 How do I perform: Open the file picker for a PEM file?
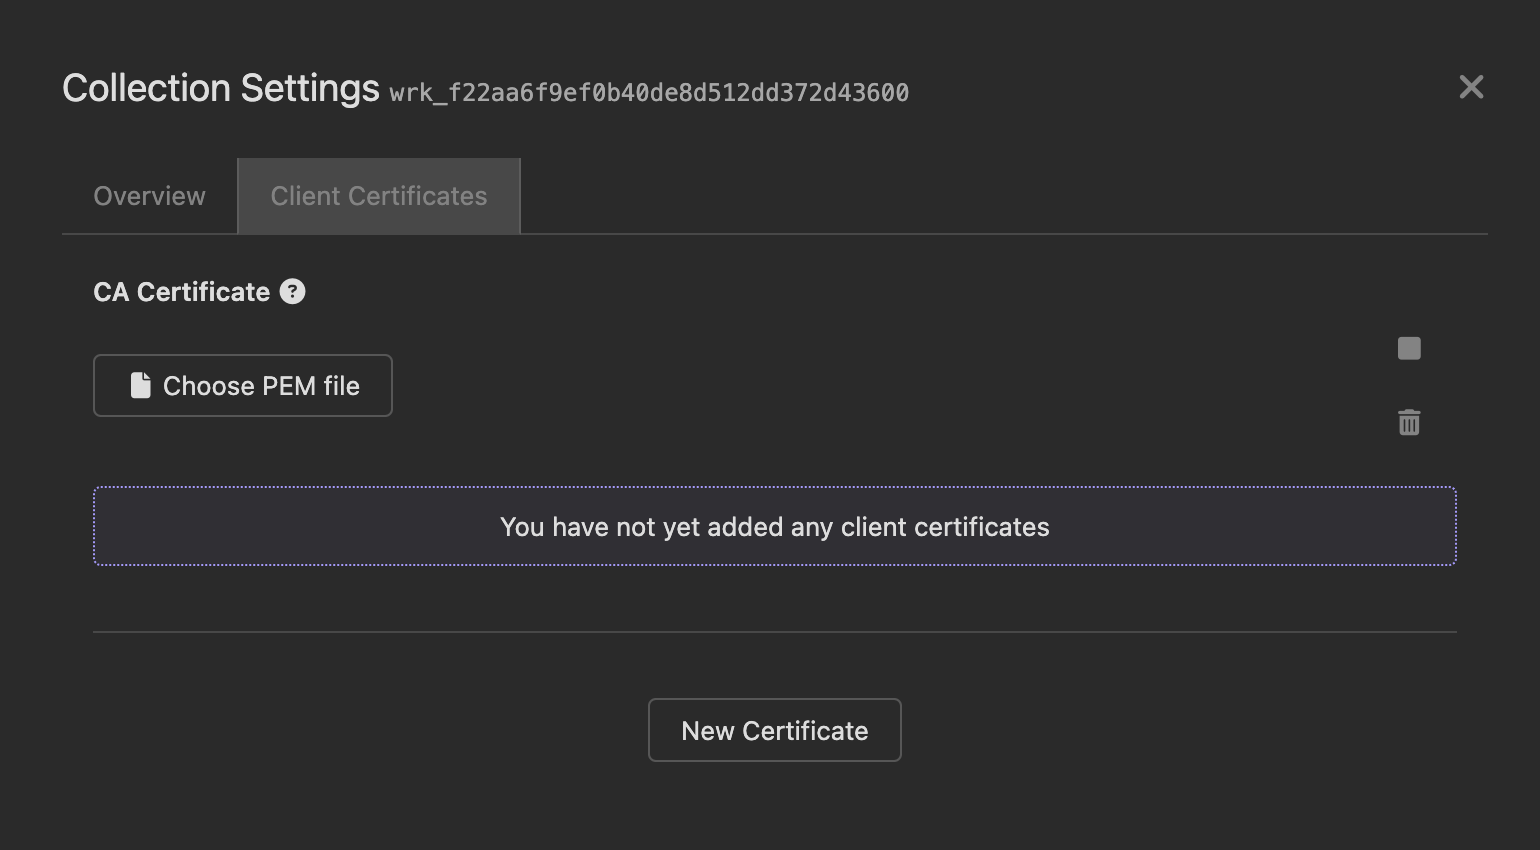pos(243,386)
